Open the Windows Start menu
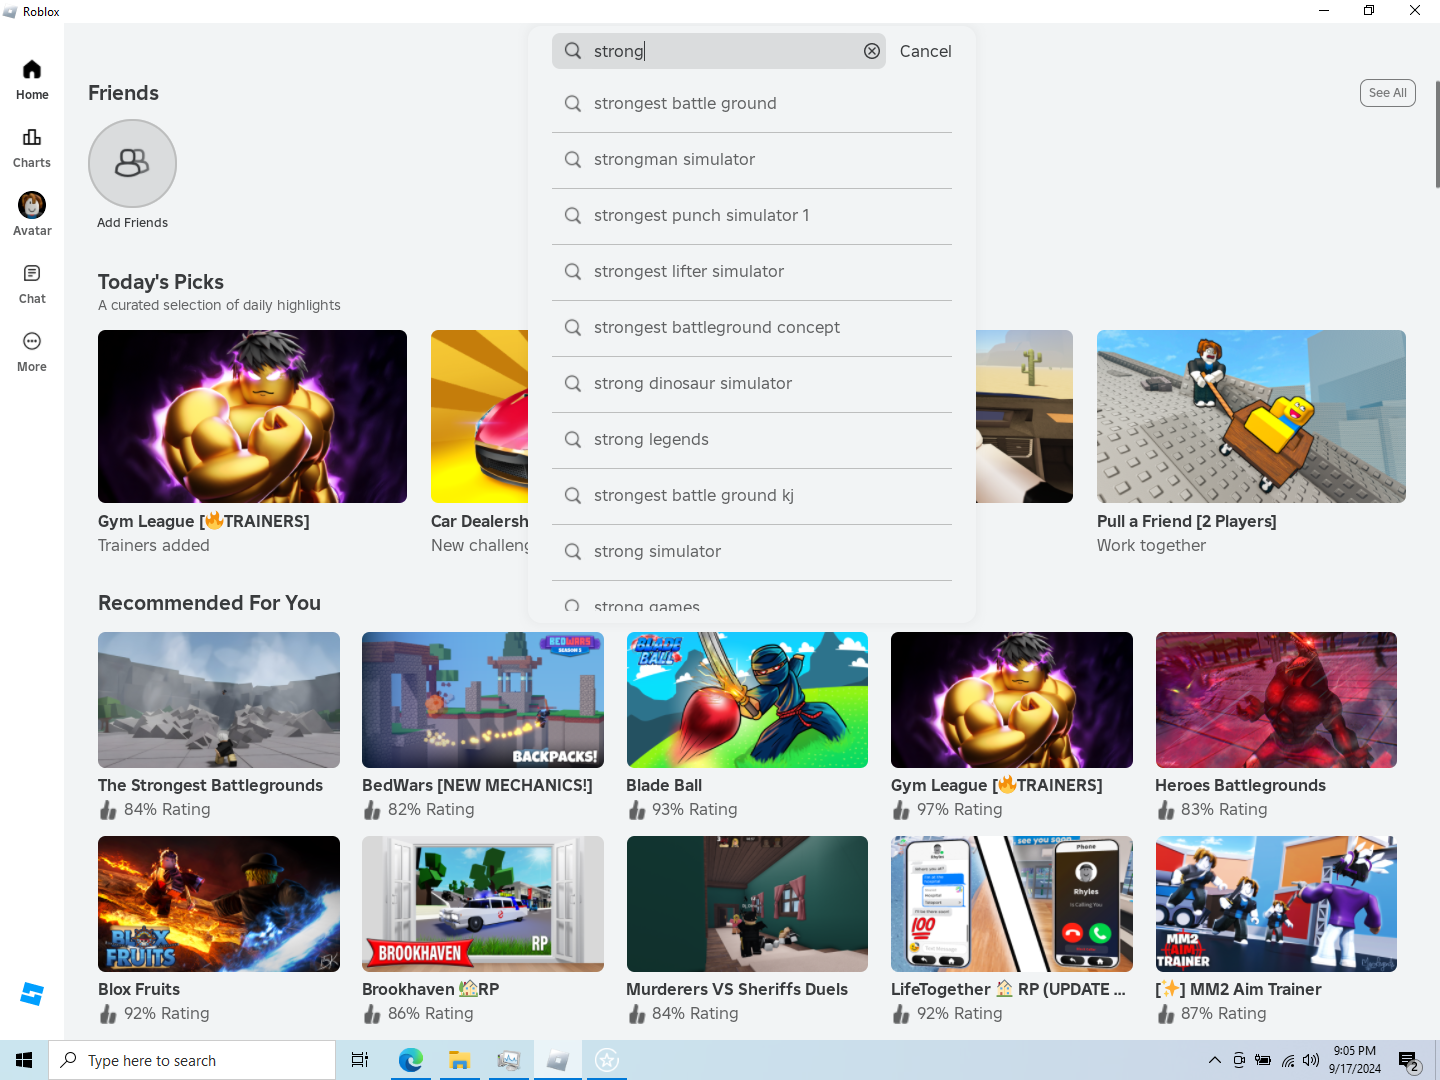Viewport: 1440px width, 1080px height. pos(24,1060)
